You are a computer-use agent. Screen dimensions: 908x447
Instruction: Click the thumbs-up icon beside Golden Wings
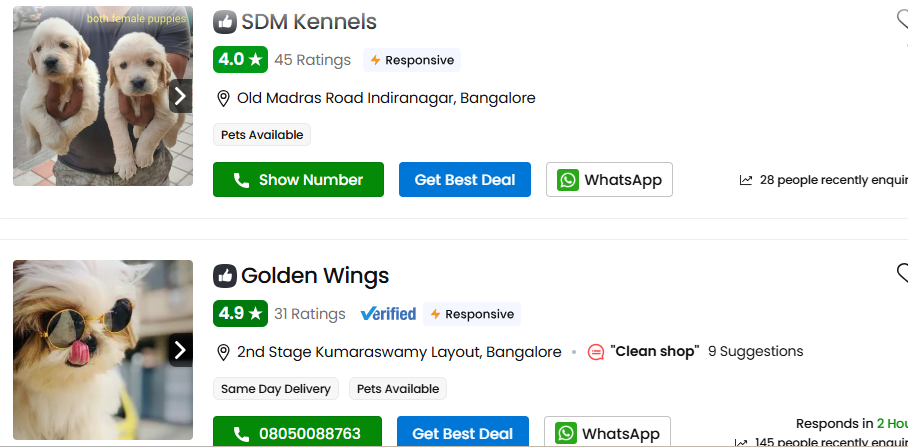(224, 276)
